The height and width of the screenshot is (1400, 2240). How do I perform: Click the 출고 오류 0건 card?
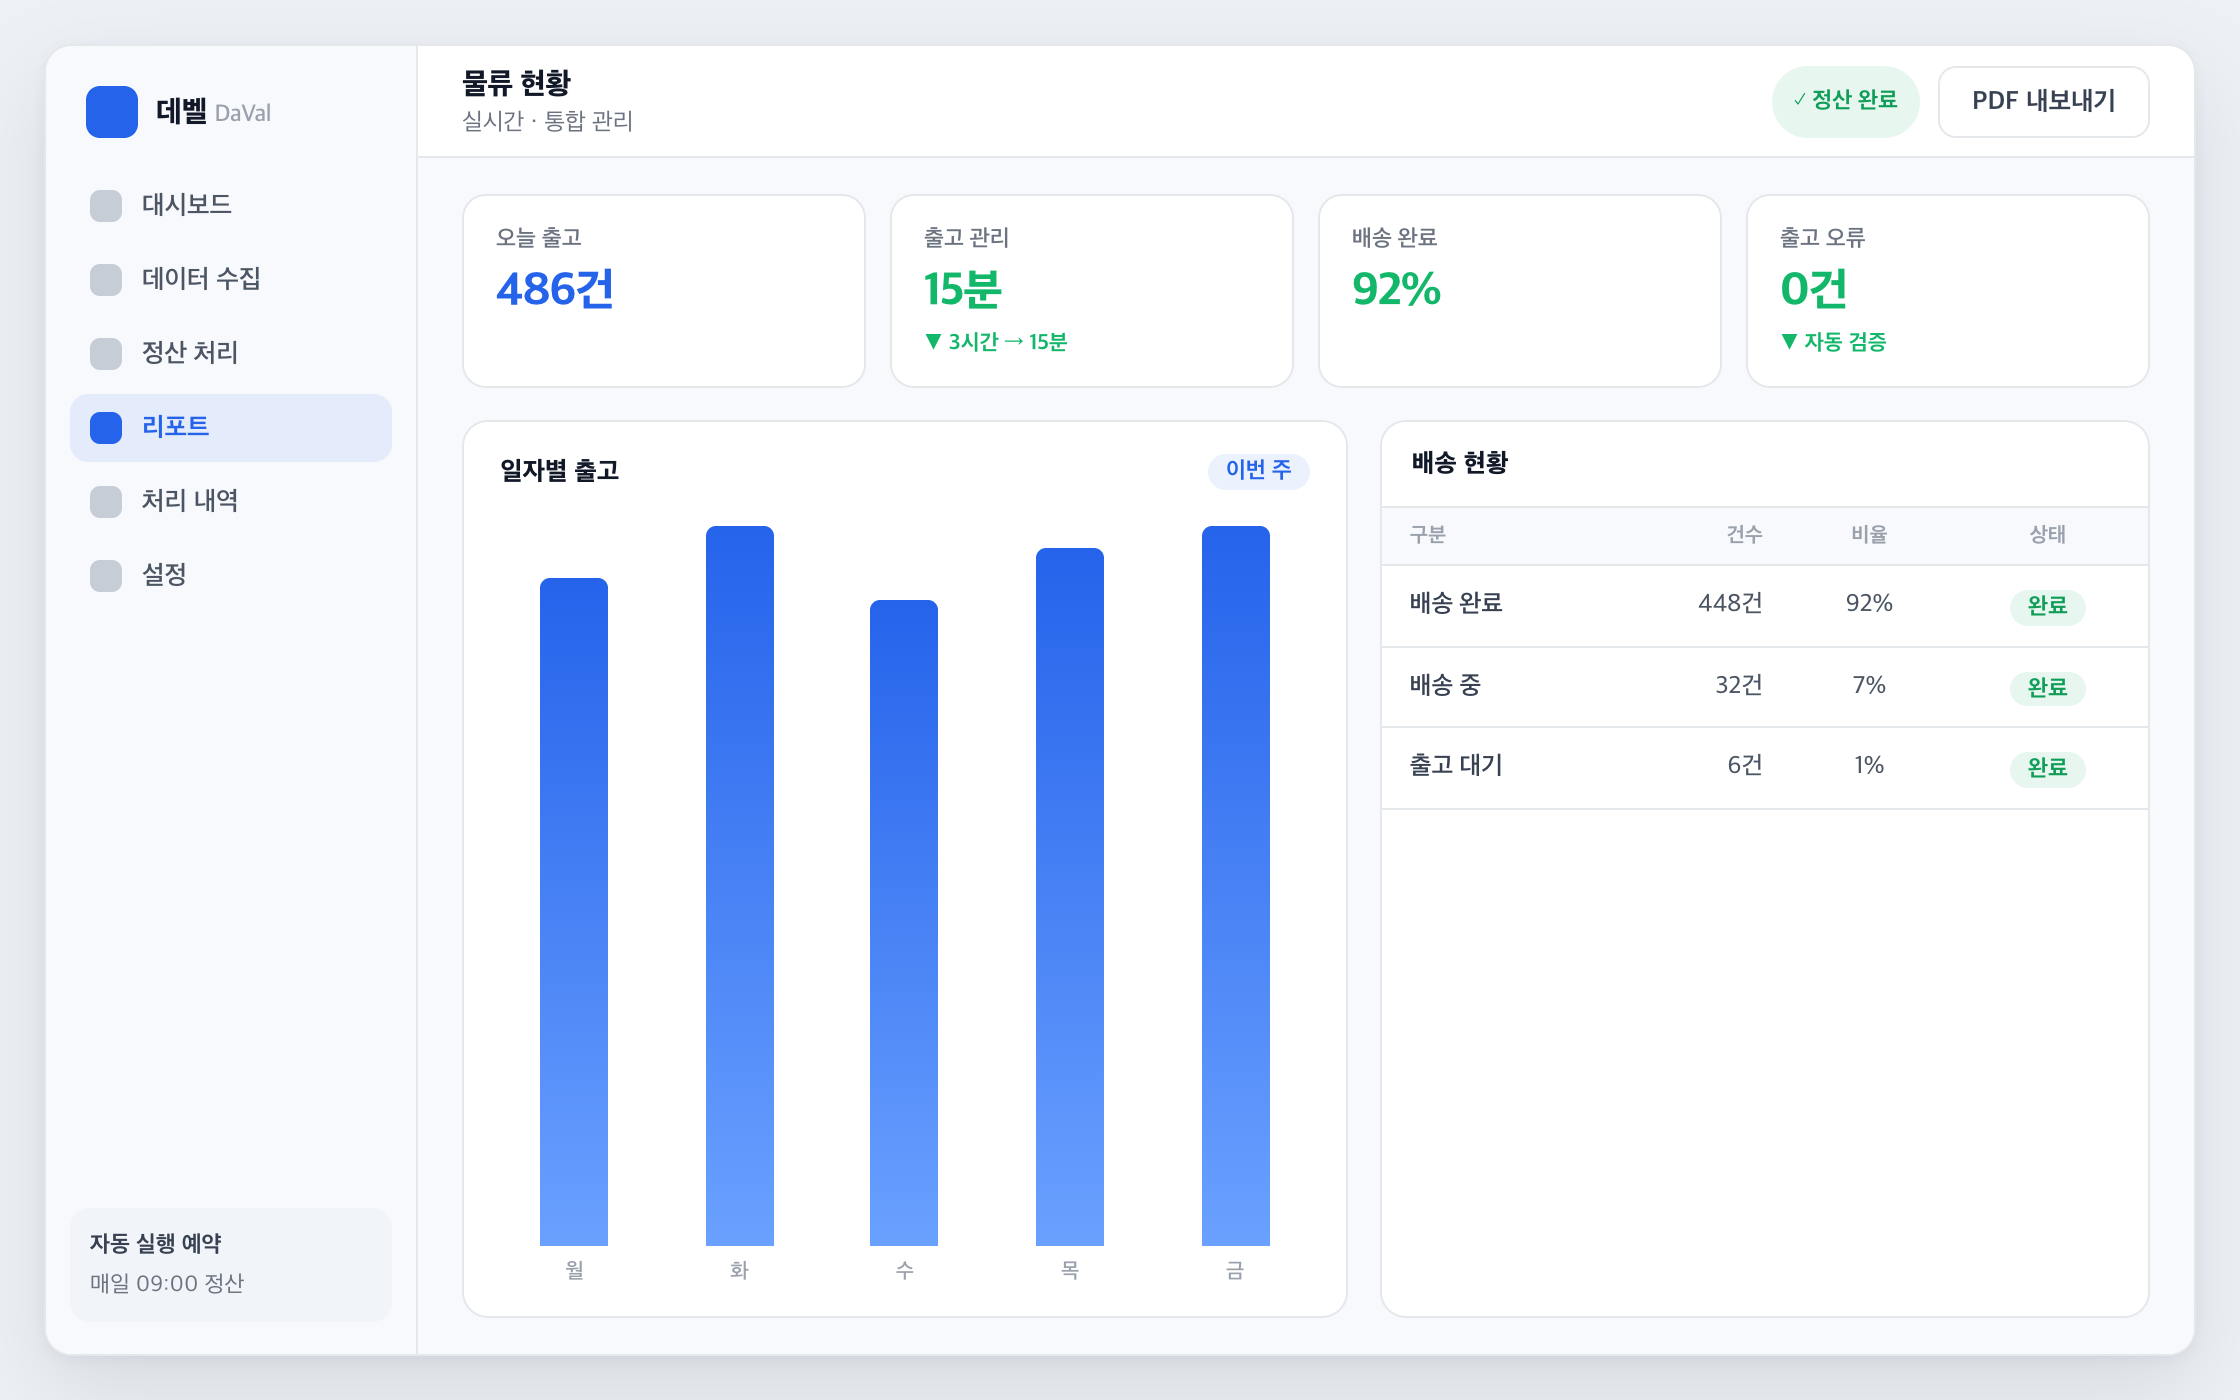(1948, 291)
